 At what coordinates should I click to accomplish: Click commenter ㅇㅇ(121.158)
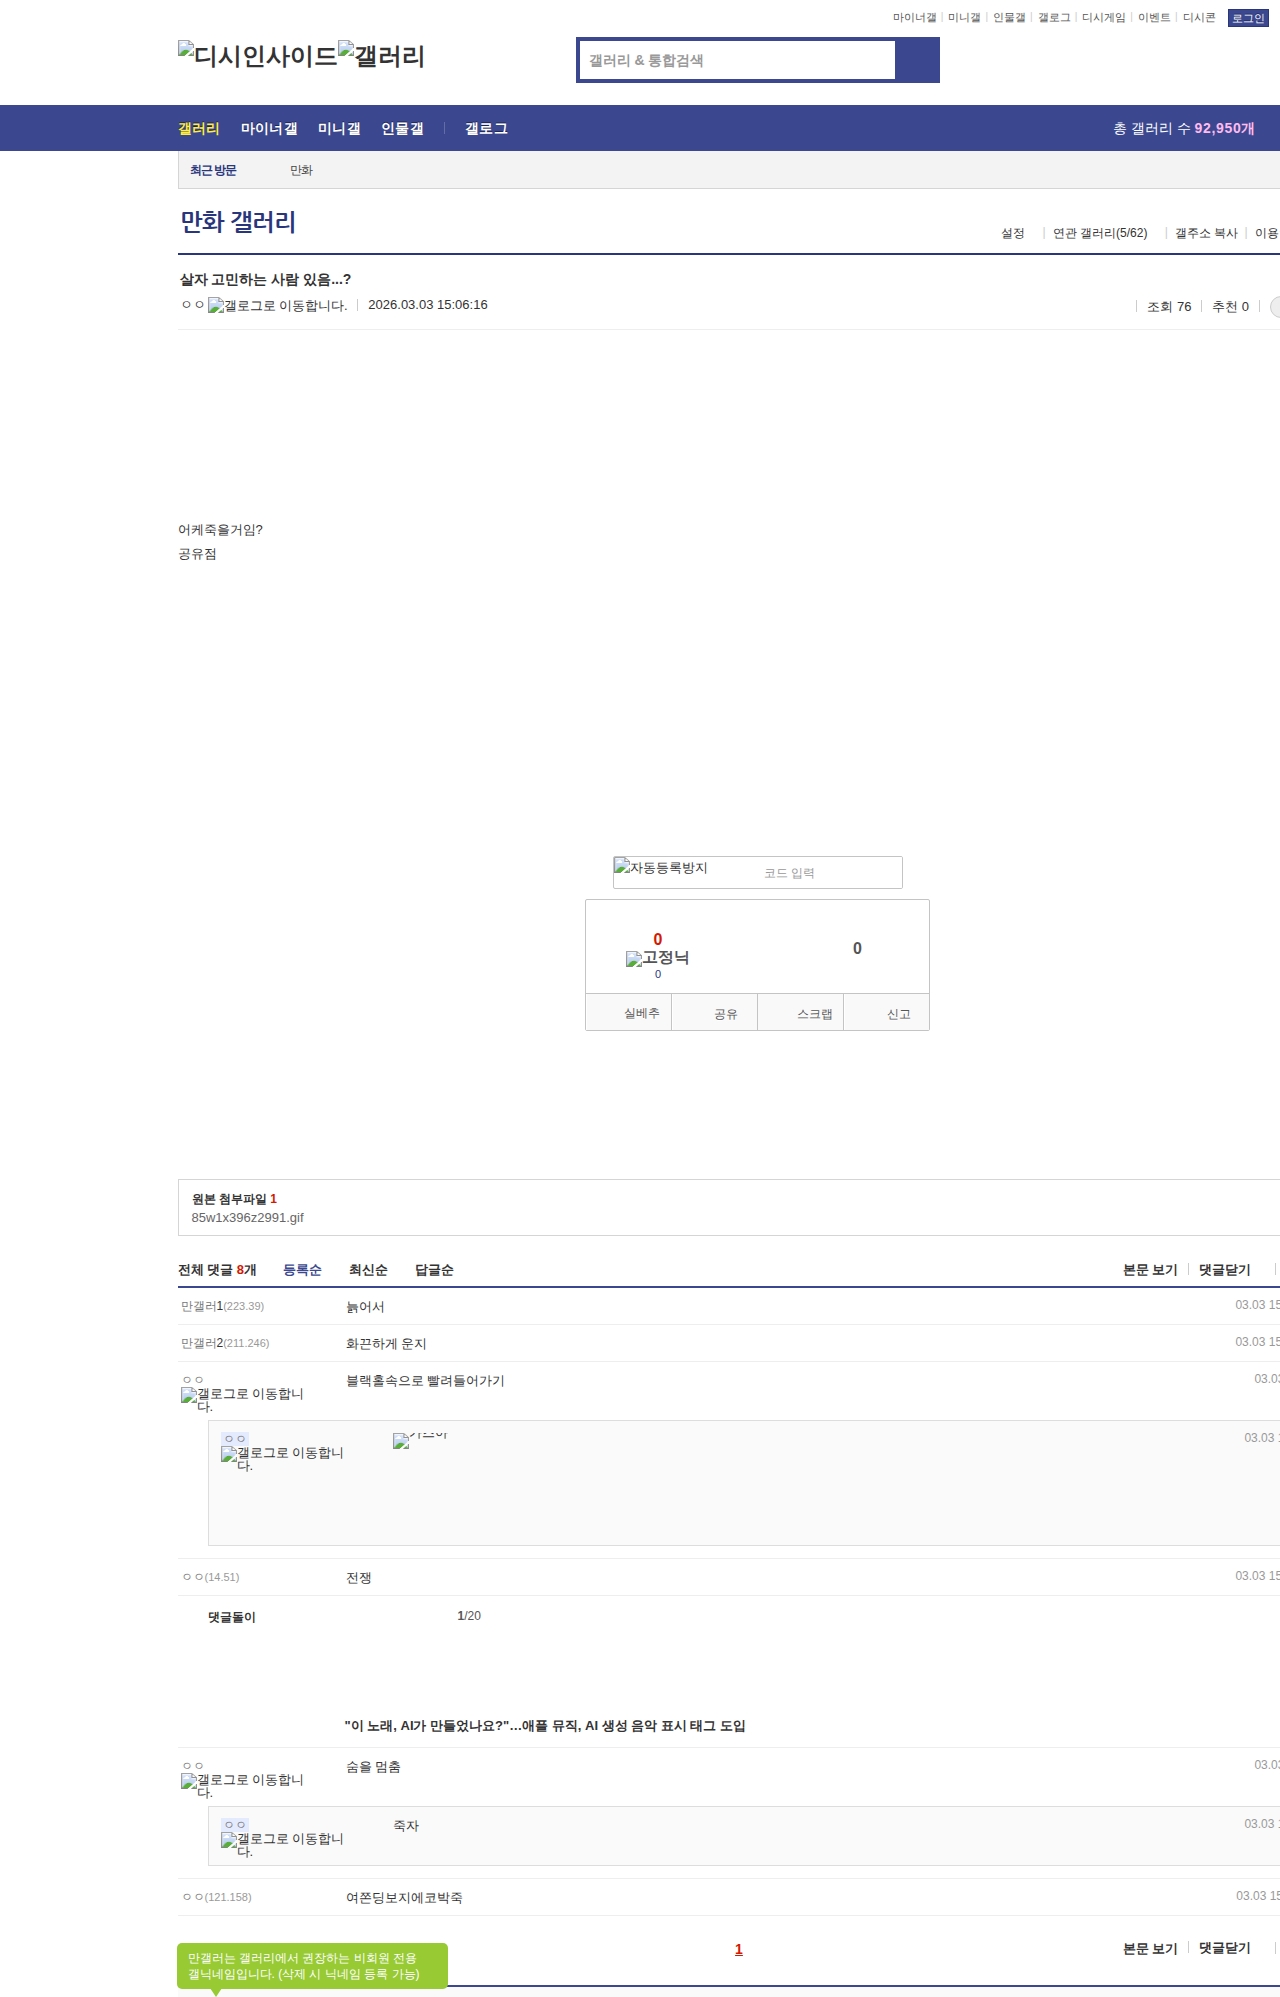pos(217,1897)
